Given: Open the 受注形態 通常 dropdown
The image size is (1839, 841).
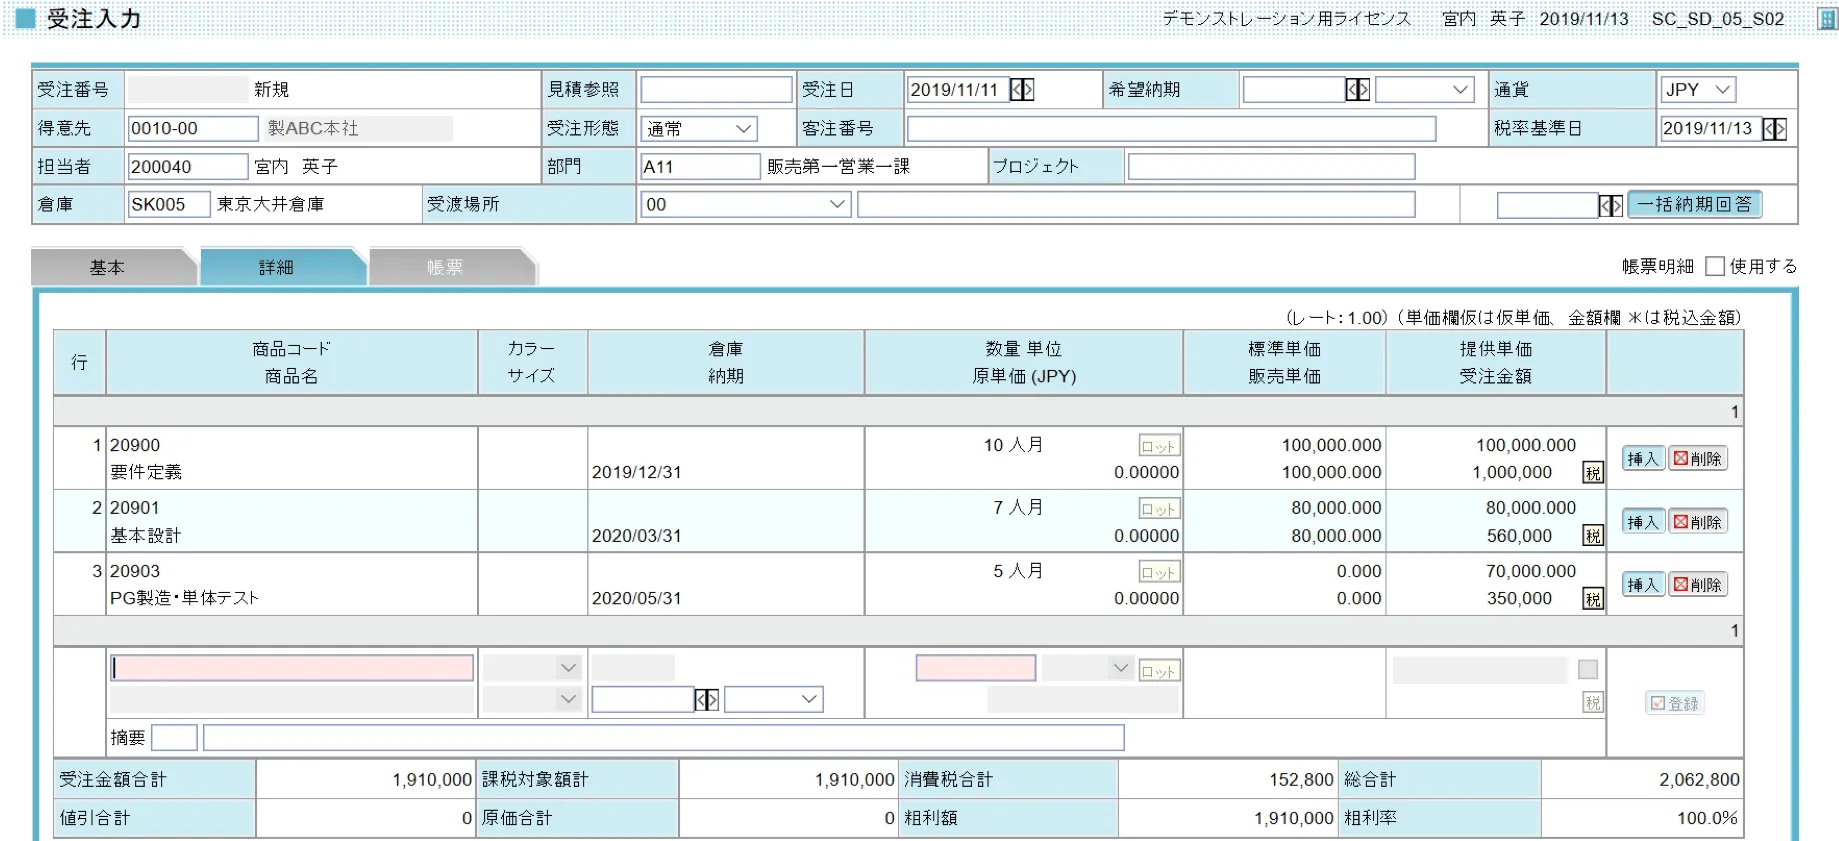Looking at the screenshot, I should click(x=699, y=129).
